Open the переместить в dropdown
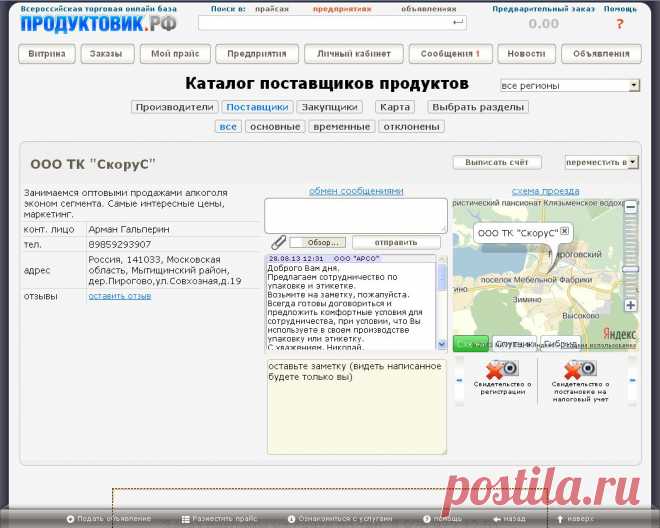 pos(602,162)
